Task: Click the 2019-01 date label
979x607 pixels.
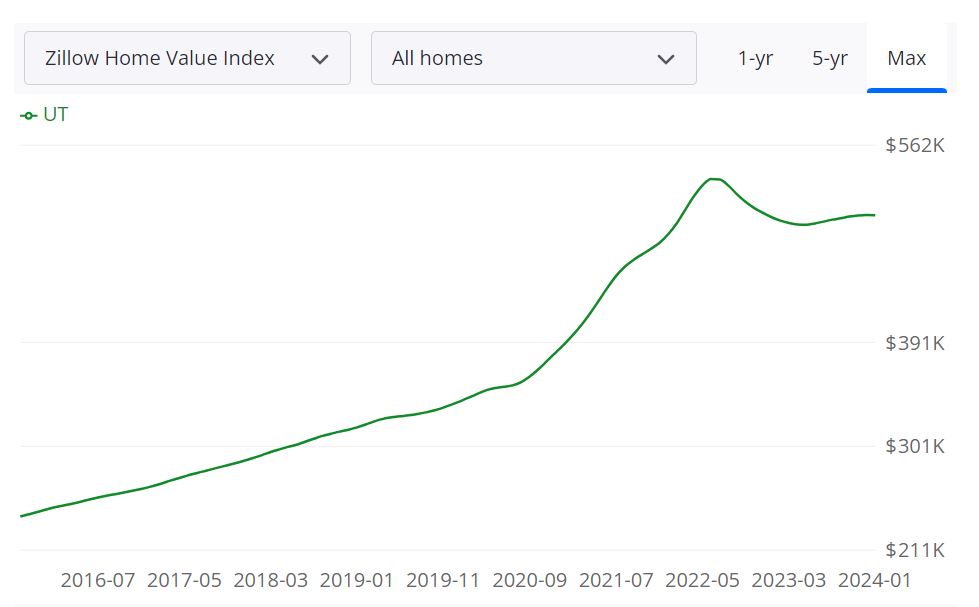Action: pos(357,580)
